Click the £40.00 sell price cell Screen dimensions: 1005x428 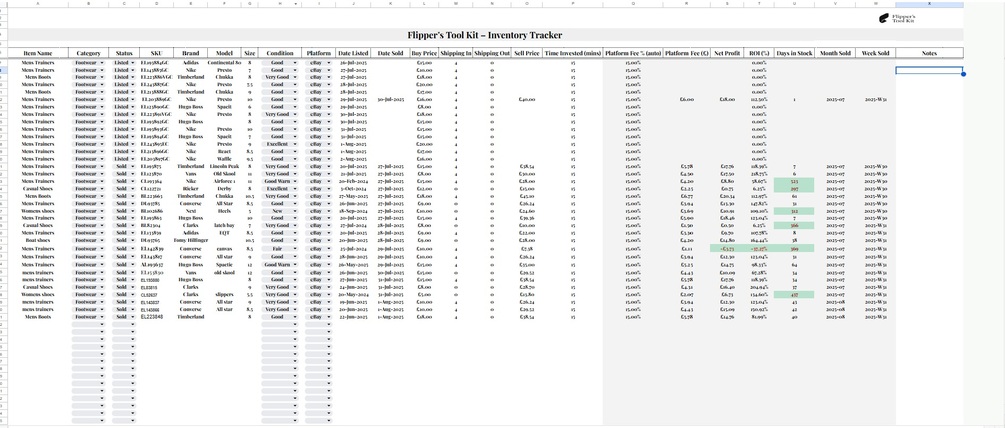pyautogui.click(x=527, y=100)
